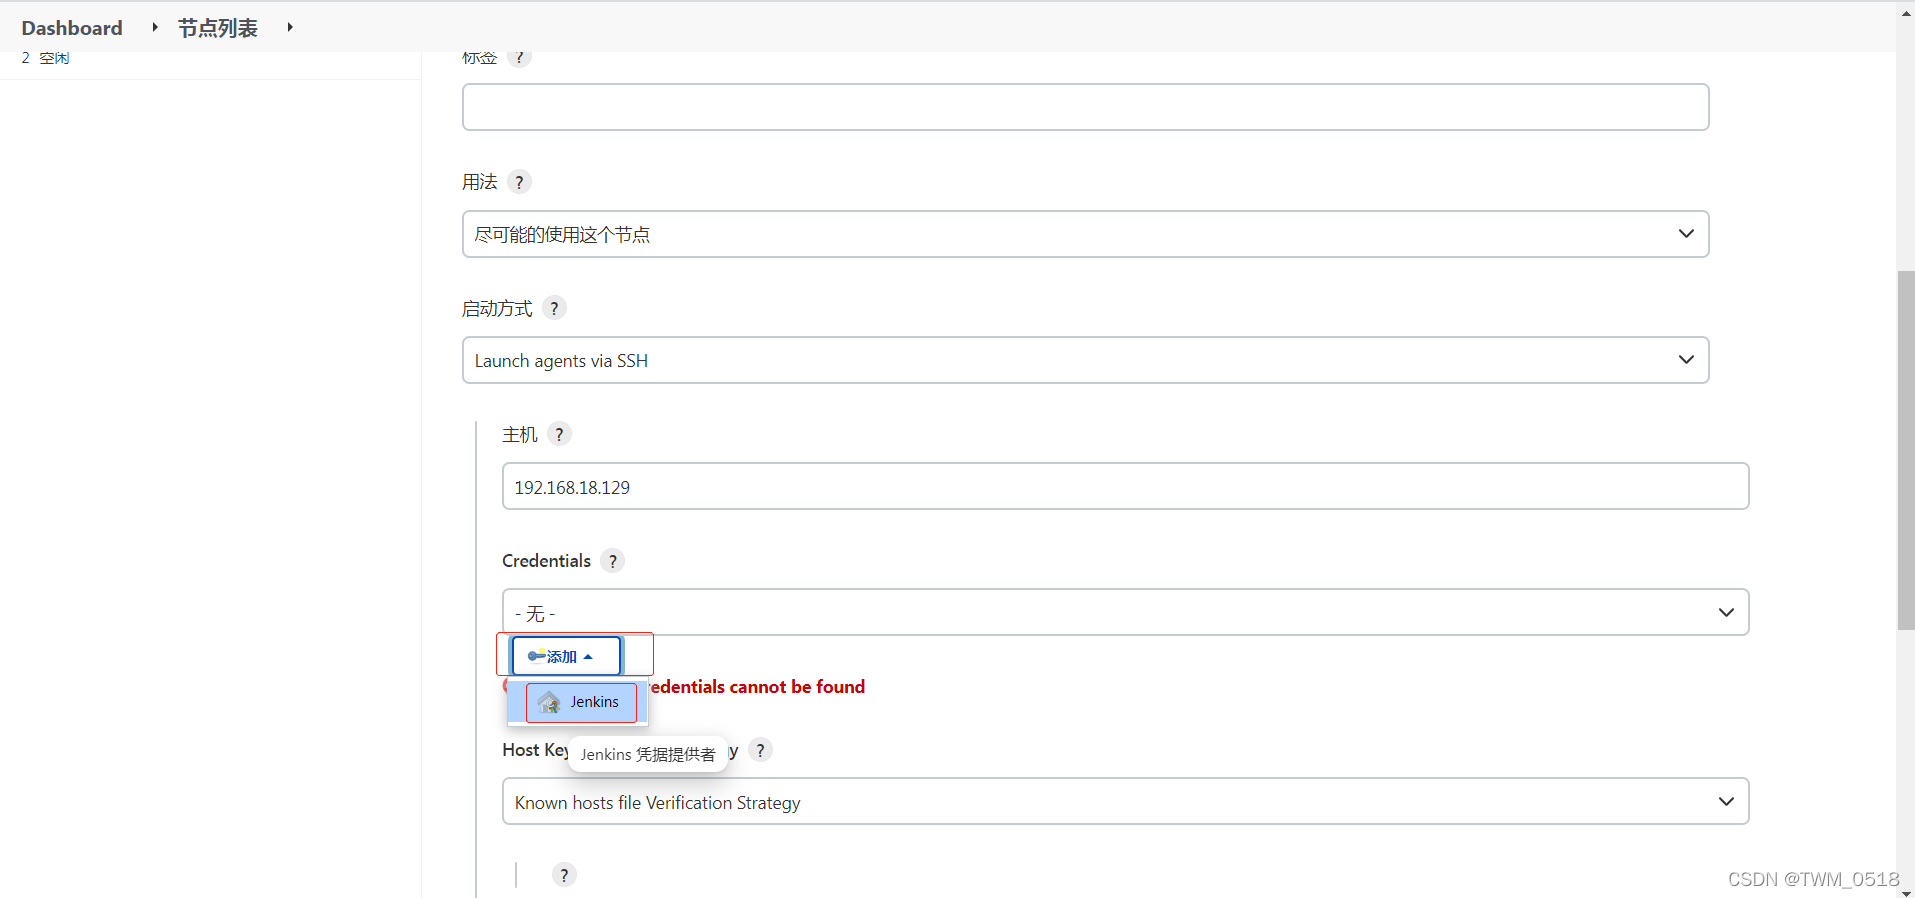The height and width of the screenshot is (898, 1915).
Task: Open the 用法 dropdown 尽可能的使用这个节点
Action: click(1085, 234)
